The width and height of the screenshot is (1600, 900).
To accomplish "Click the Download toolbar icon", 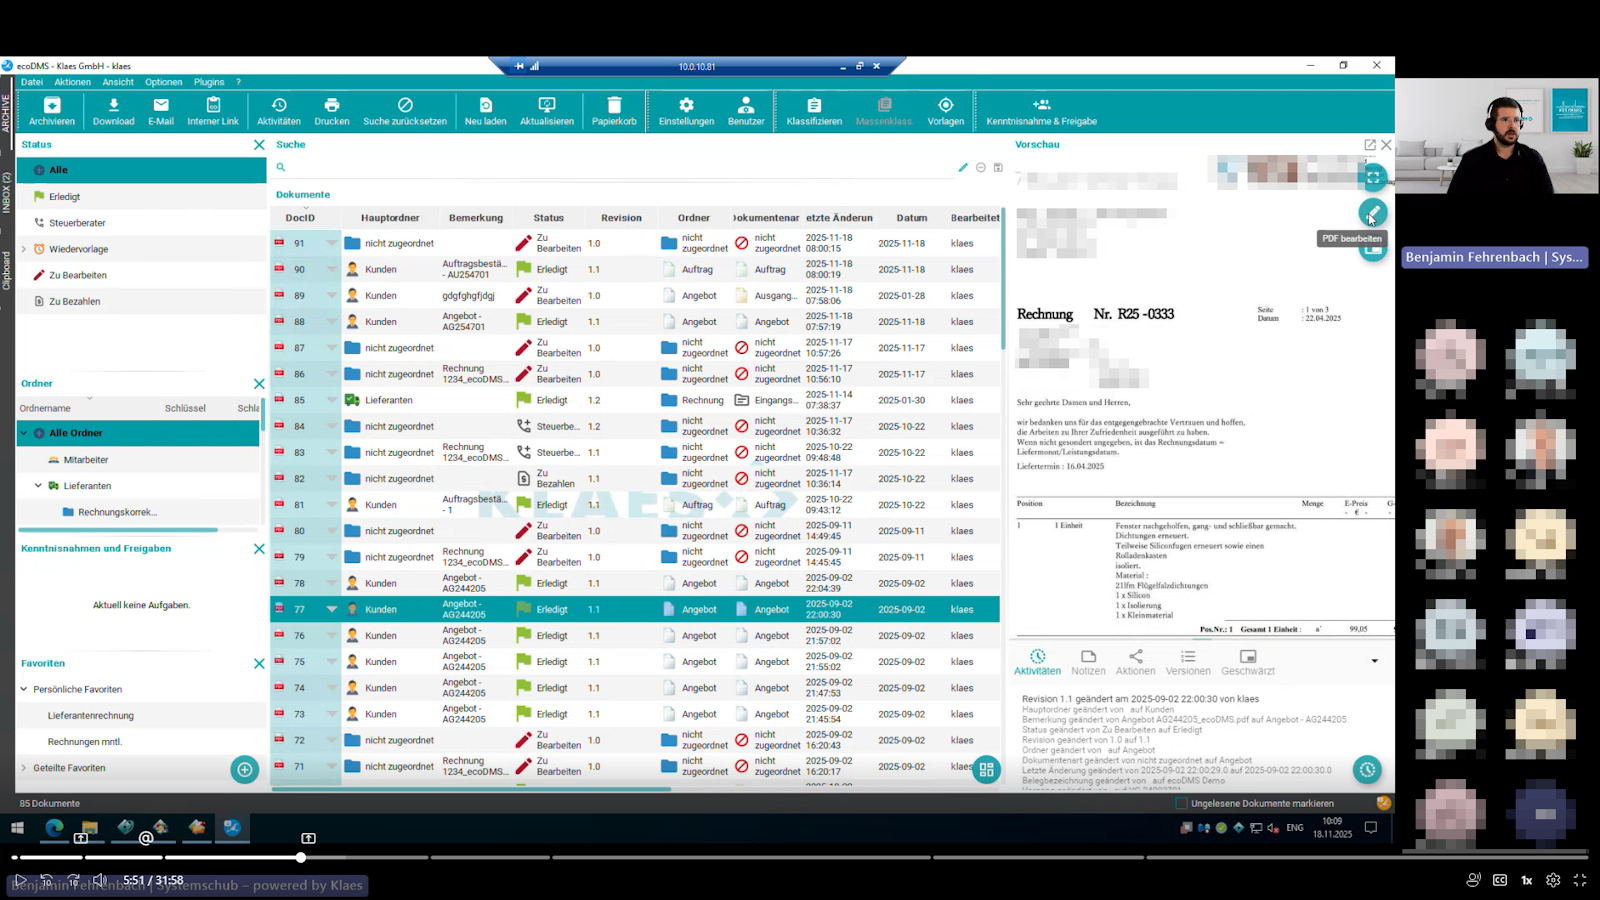I will [113, 106].
